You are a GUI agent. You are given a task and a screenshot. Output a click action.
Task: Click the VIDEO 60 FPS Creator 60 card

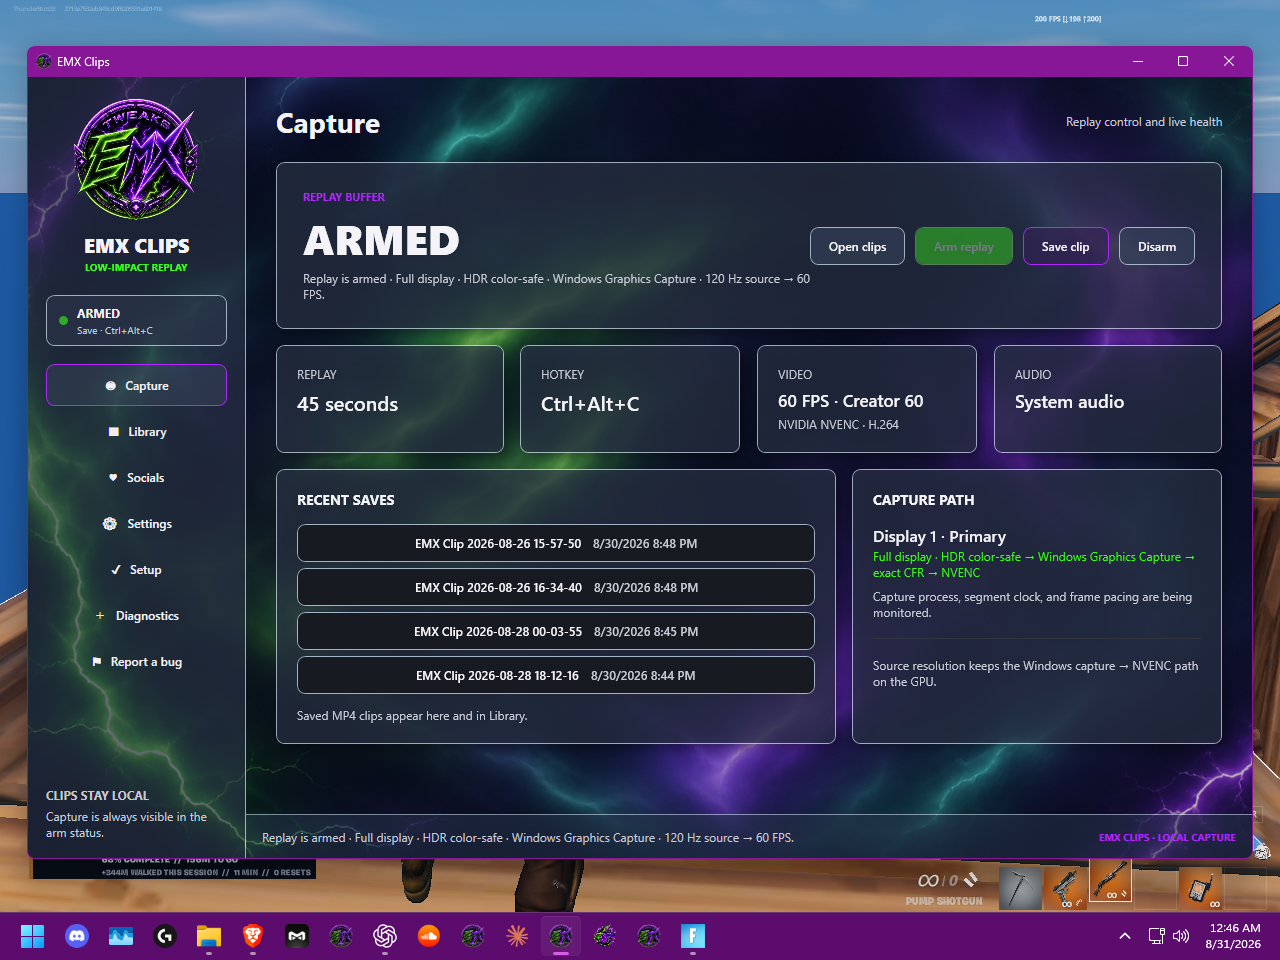[x=867, y=399]
